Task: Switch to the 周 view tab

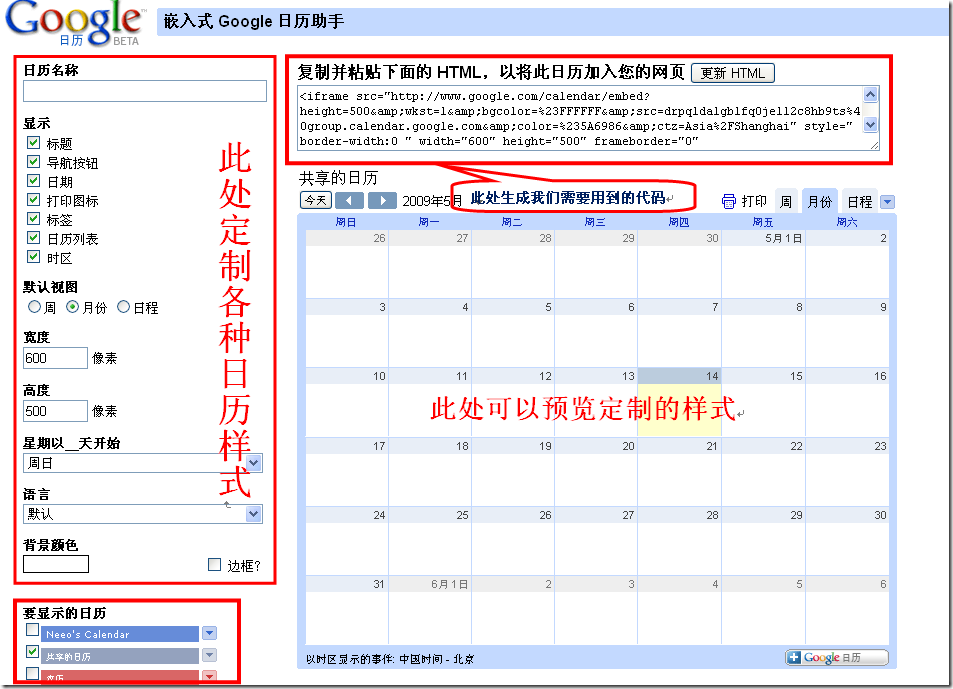Action: pyautogui.click(x=786, y=202)
